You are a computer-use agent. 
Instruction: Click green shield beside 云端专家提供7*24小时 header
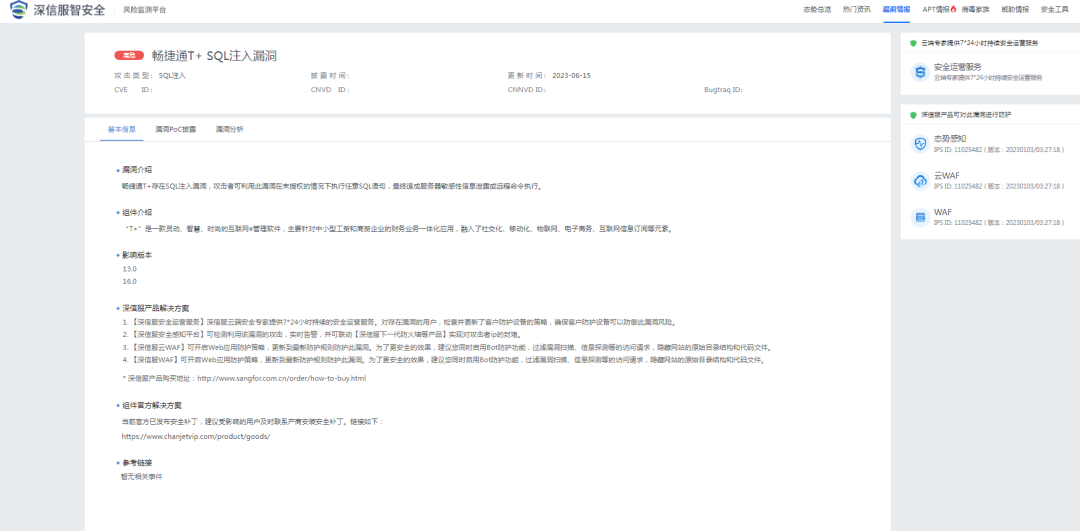pos(913,43)
